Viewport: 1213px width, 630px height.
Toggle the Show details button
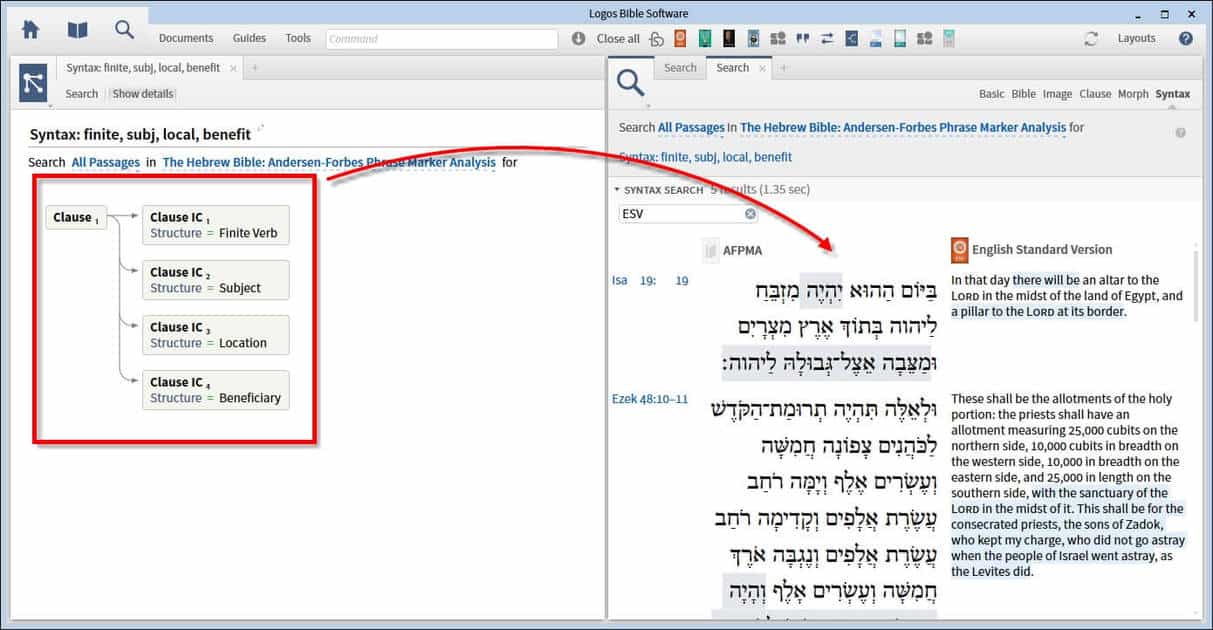pos(143,94)
